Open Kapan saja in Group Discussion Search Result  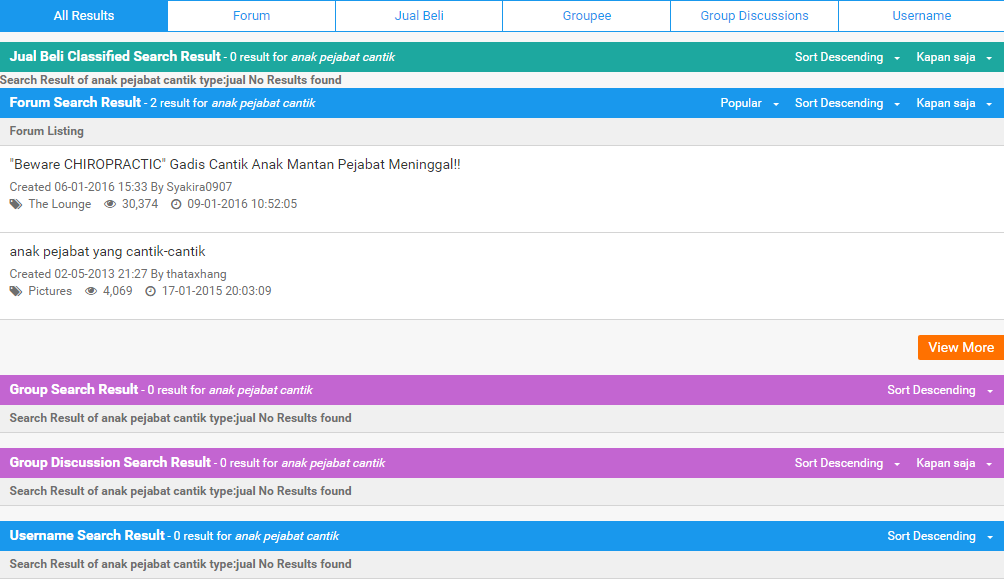click(954, 463)
